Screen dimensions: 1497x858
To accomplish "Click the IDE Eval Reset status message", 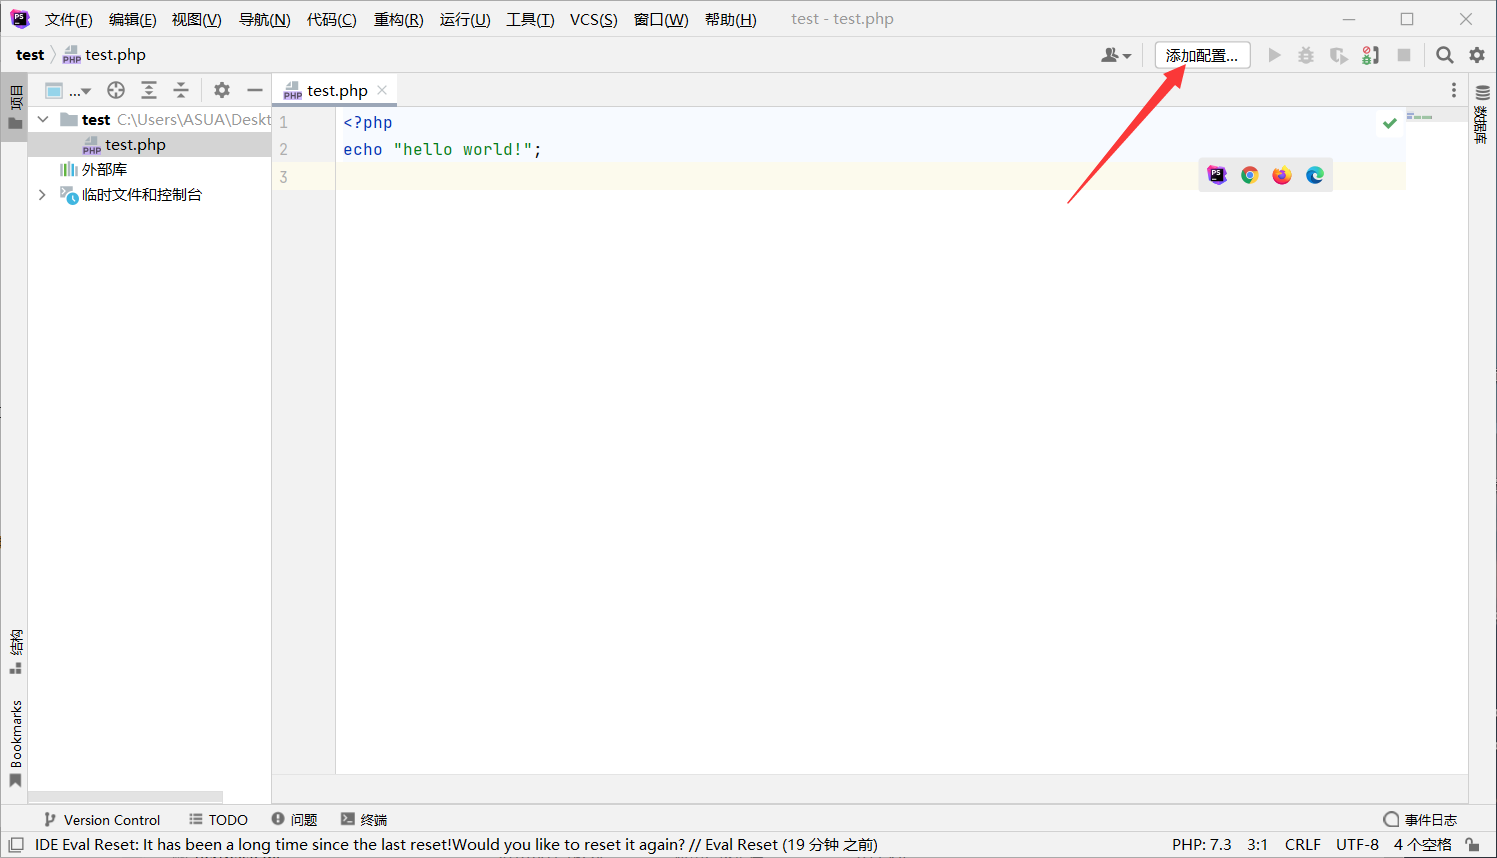I will click(456, 845).
